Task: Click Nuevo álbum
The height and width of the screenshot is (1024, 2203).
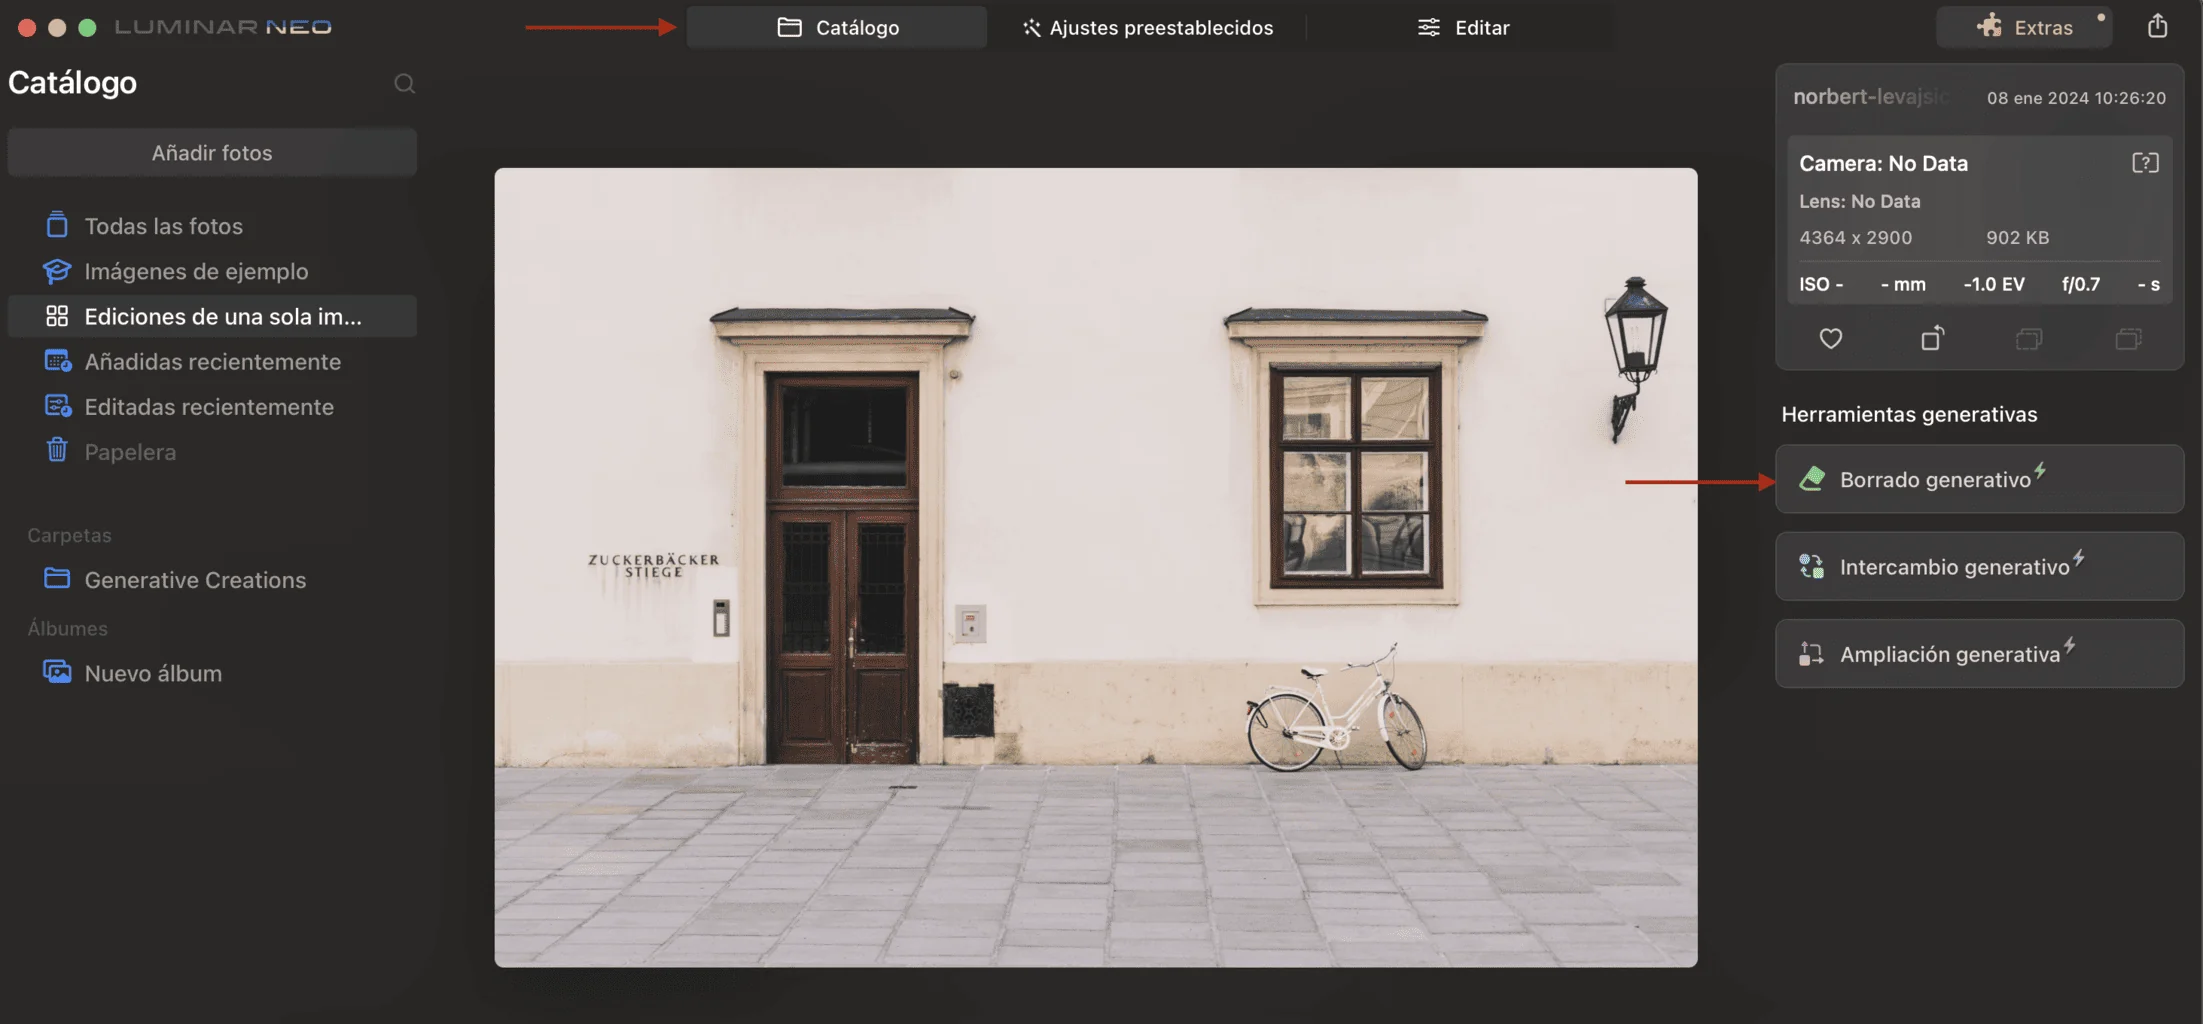Action: [212, 673]
